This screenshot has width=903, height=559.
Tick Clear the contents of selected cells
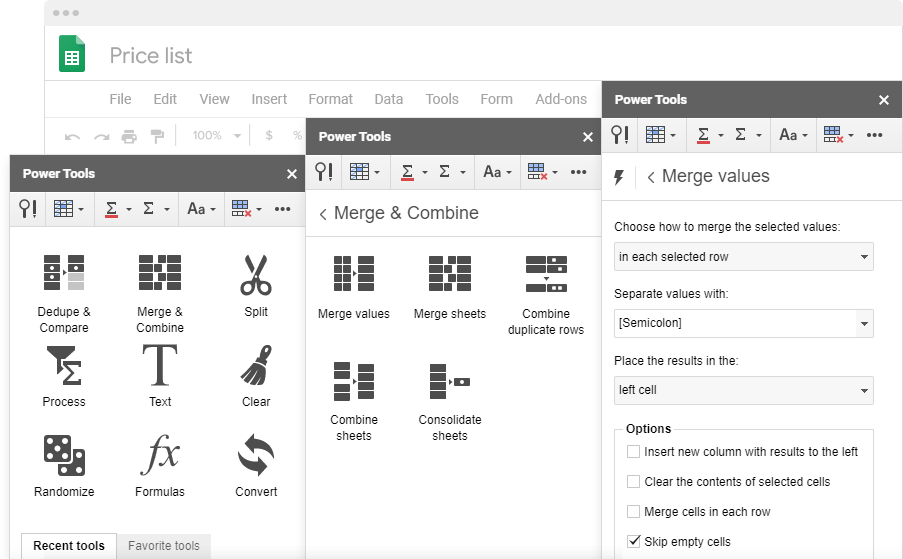[633, 481]
